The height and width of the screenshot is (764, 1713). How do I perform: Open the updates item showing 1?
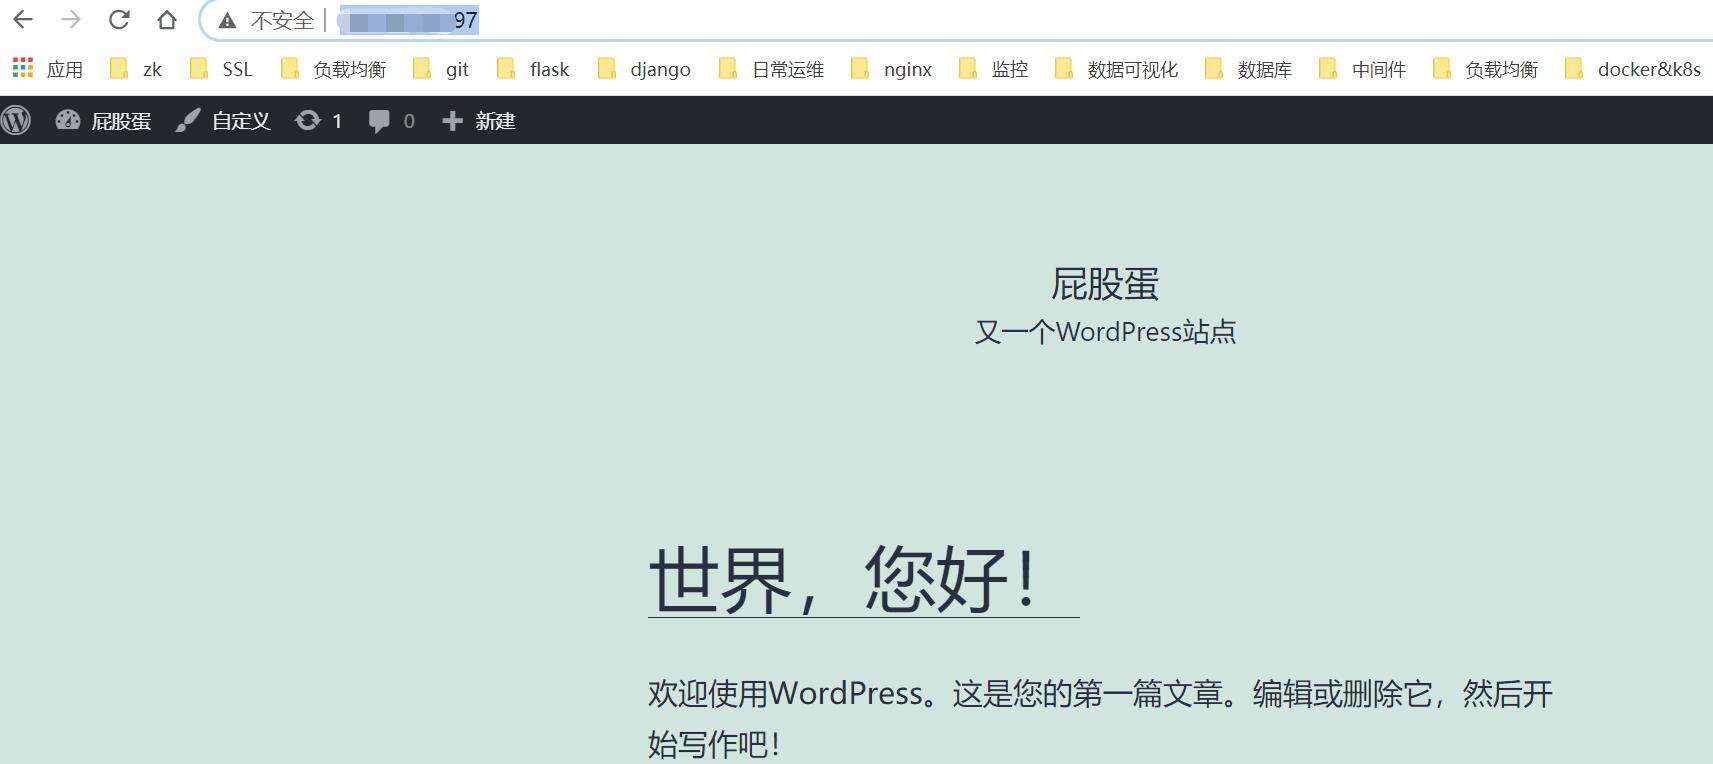[x=319, y=121]
